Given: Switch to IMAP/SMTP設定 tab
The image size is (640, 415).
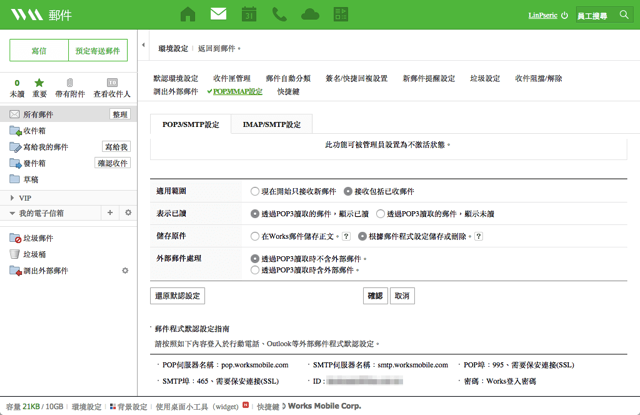Looking at the screenshot, I should point(272,125).
